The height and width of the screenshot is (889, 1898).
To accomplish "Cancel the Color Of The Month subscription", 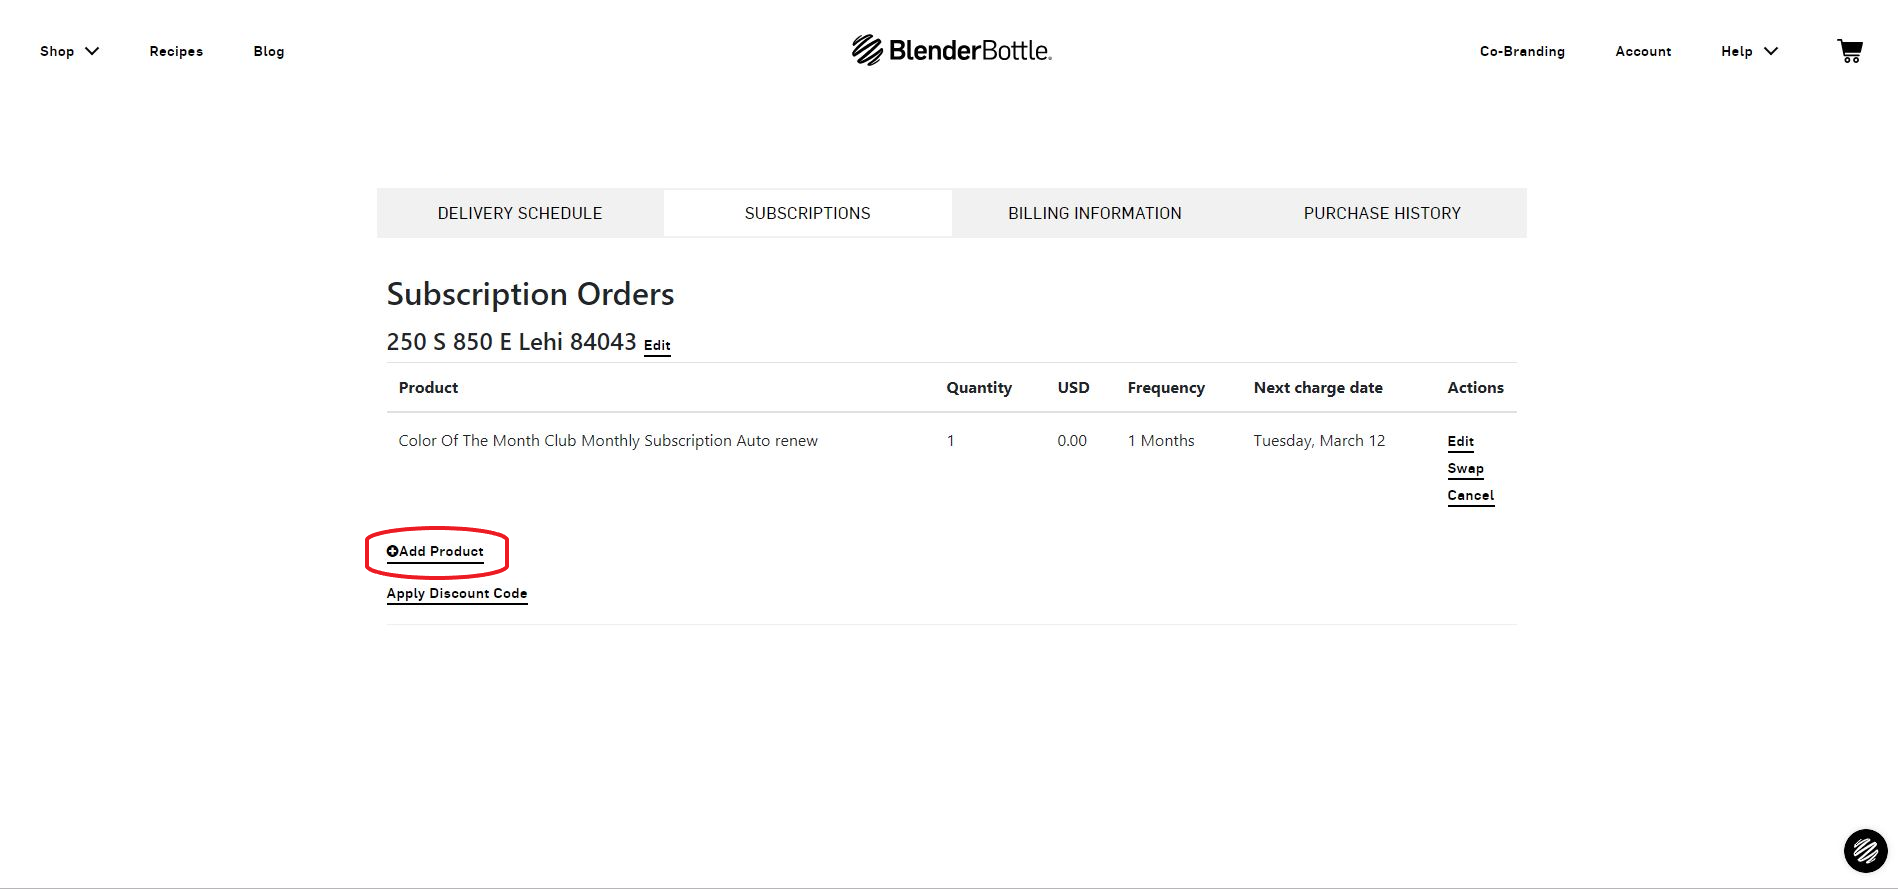I will [x=1471, y=495].
